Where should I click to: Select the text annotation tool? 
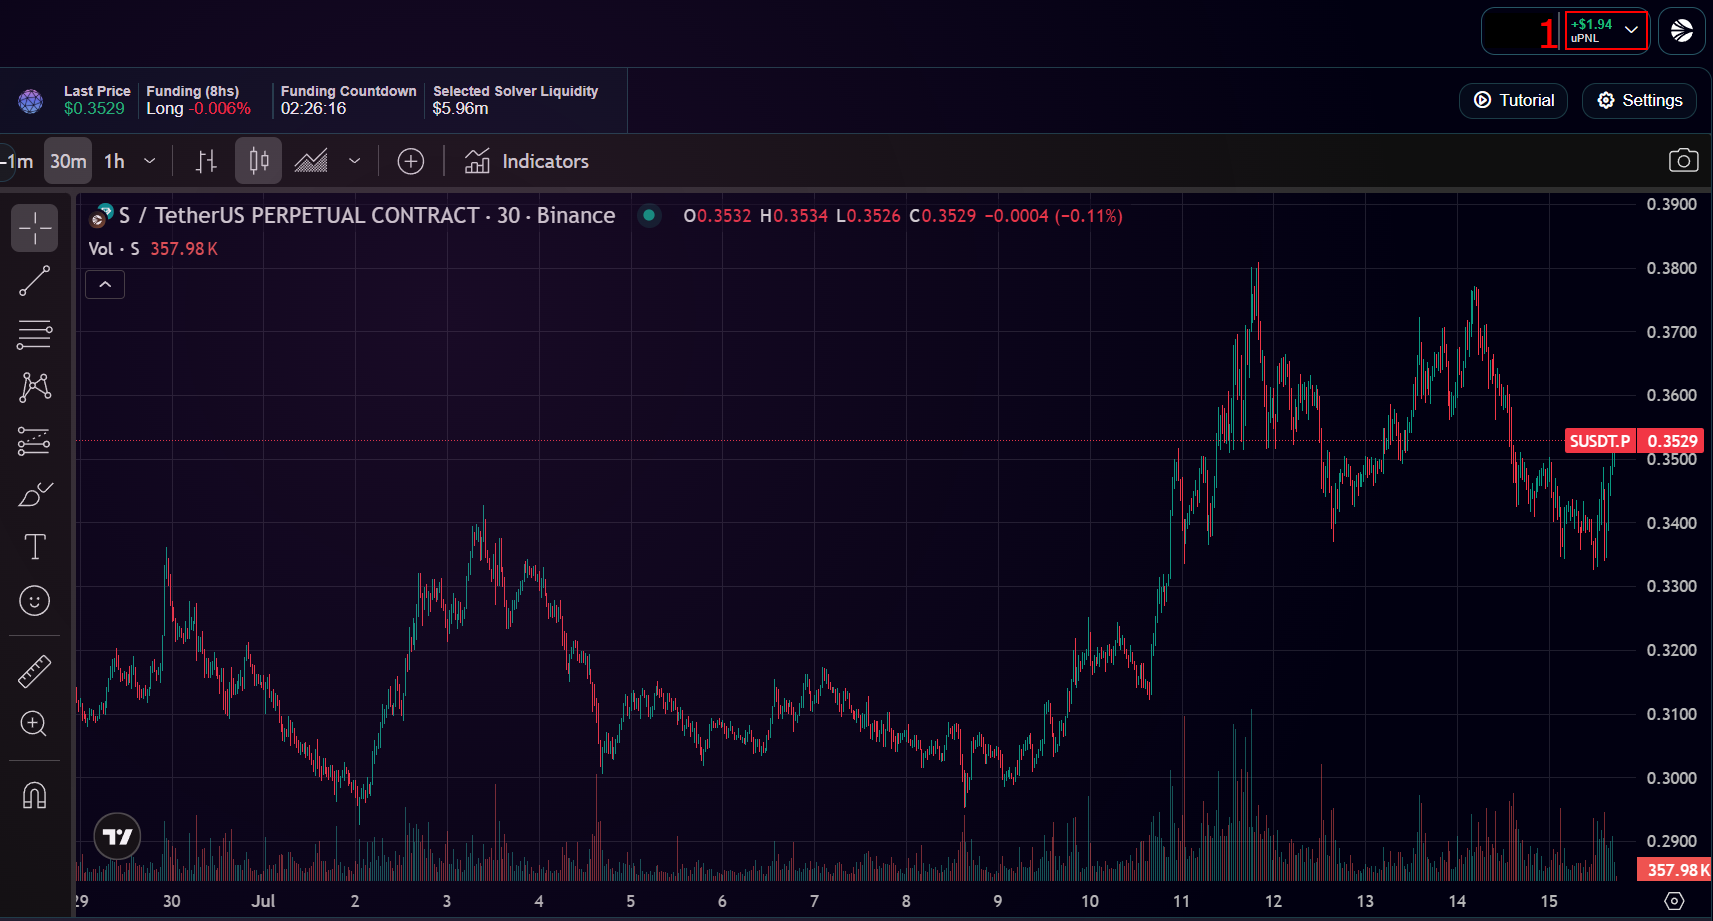tap(34, 547)
